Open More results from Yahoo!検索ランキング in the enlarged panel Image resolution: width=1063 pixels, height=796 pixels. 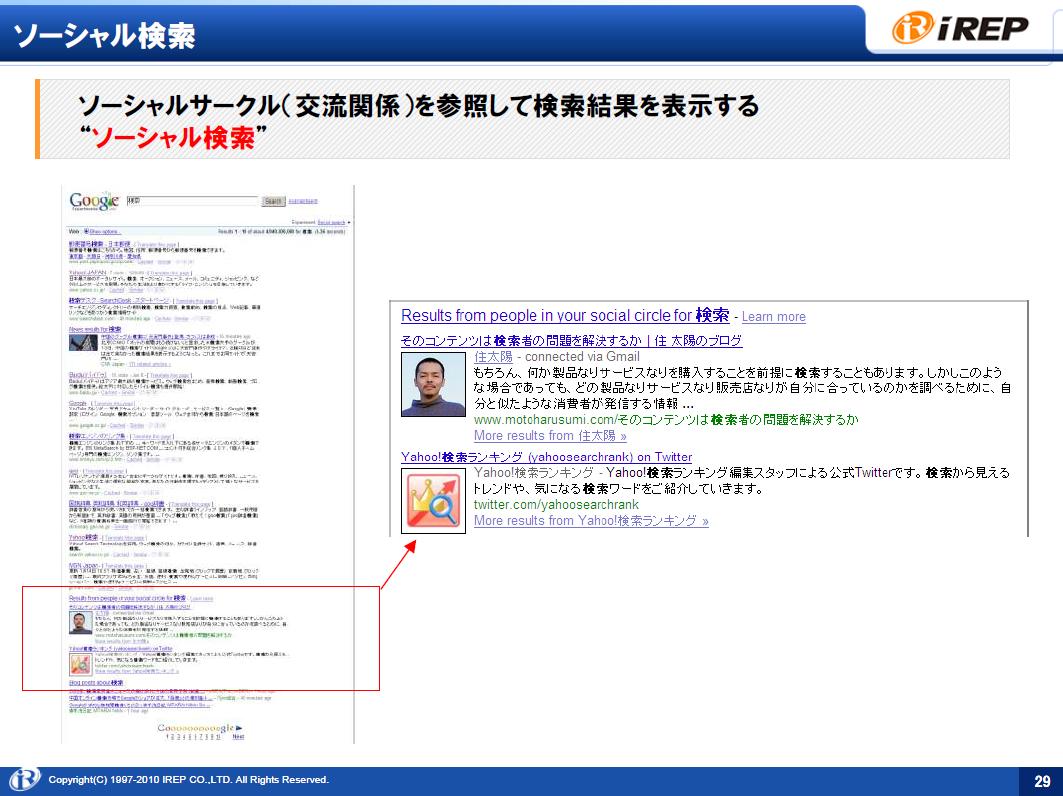pos(591,521)
